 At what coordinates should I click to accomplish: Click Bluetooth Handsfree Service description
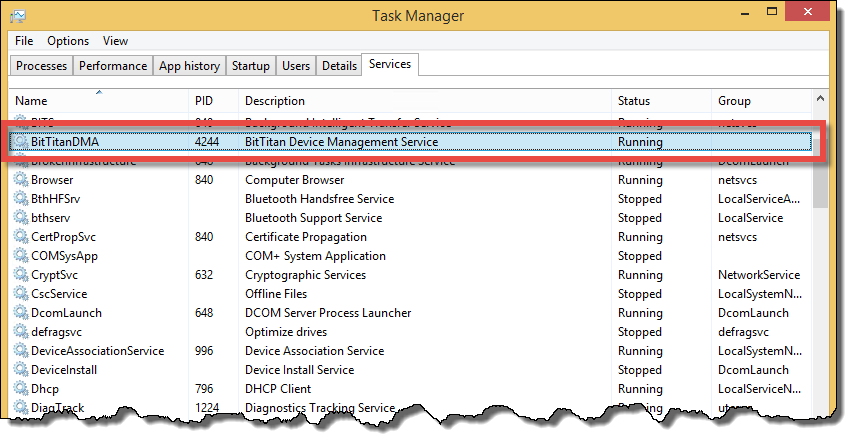(320, 199)
